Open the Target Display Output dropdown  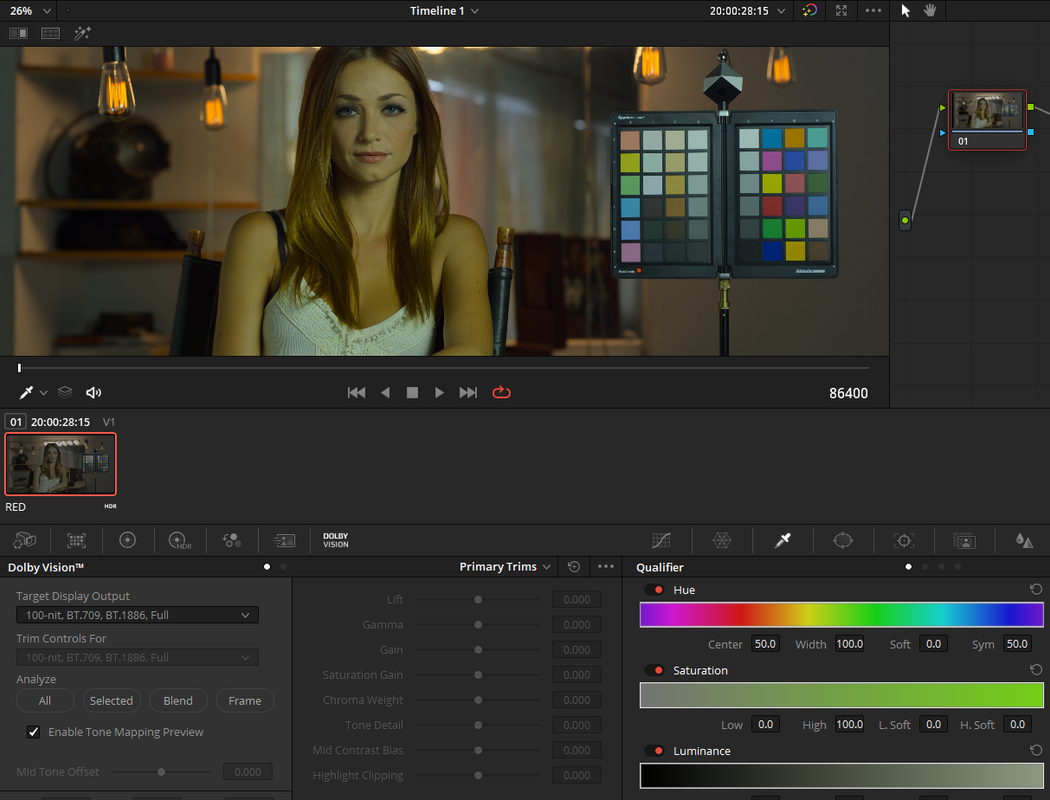click(137, 615)
